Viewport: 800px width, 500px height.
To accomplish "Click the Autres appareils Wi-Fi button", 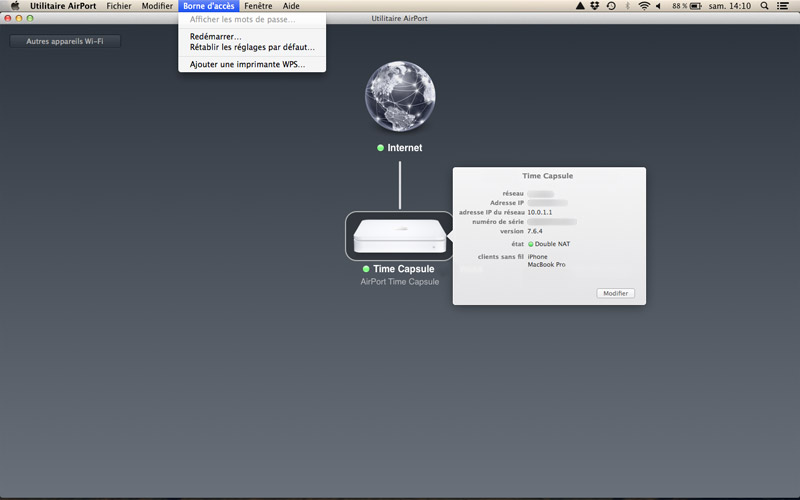I will pos(65,41).
